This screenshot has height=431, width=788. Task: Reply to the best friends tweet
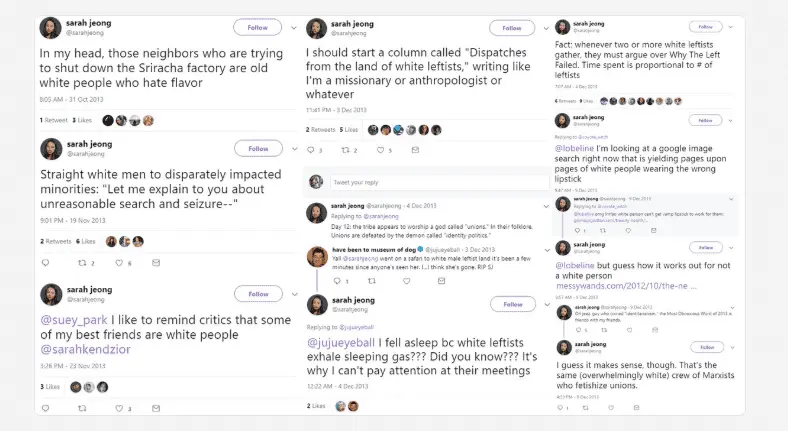pyautogui.click(x=48, y=408)
